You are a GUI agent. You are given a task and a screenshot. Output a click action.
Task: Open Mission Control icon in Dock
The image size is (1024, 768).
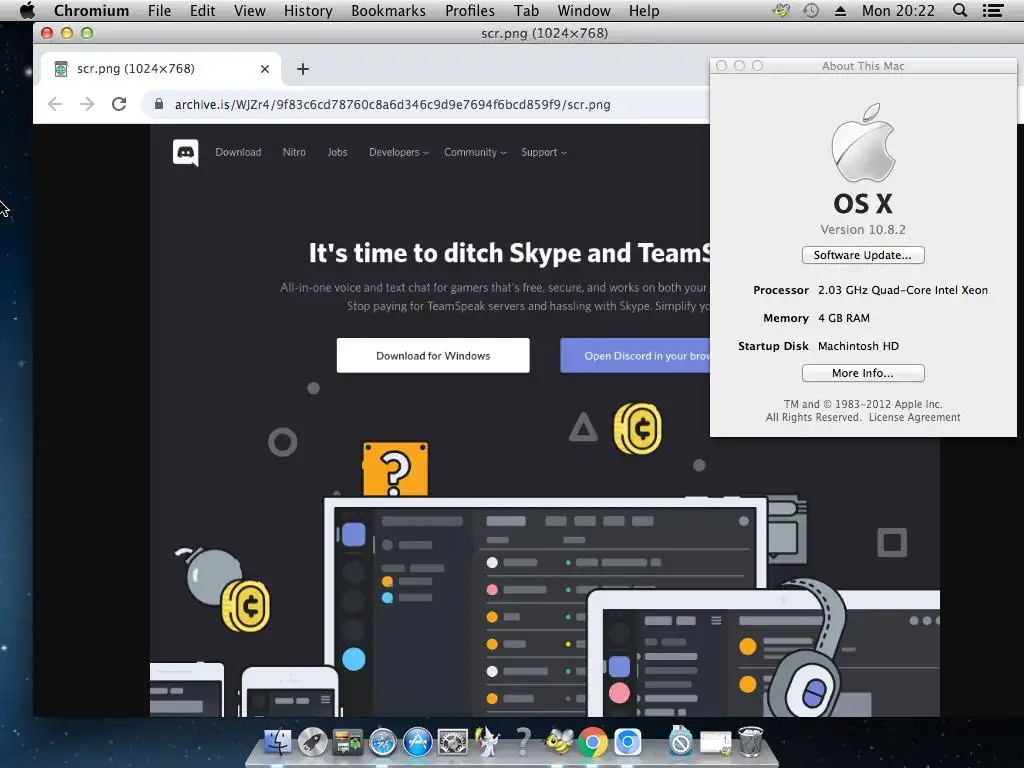[x=347, y=742]
